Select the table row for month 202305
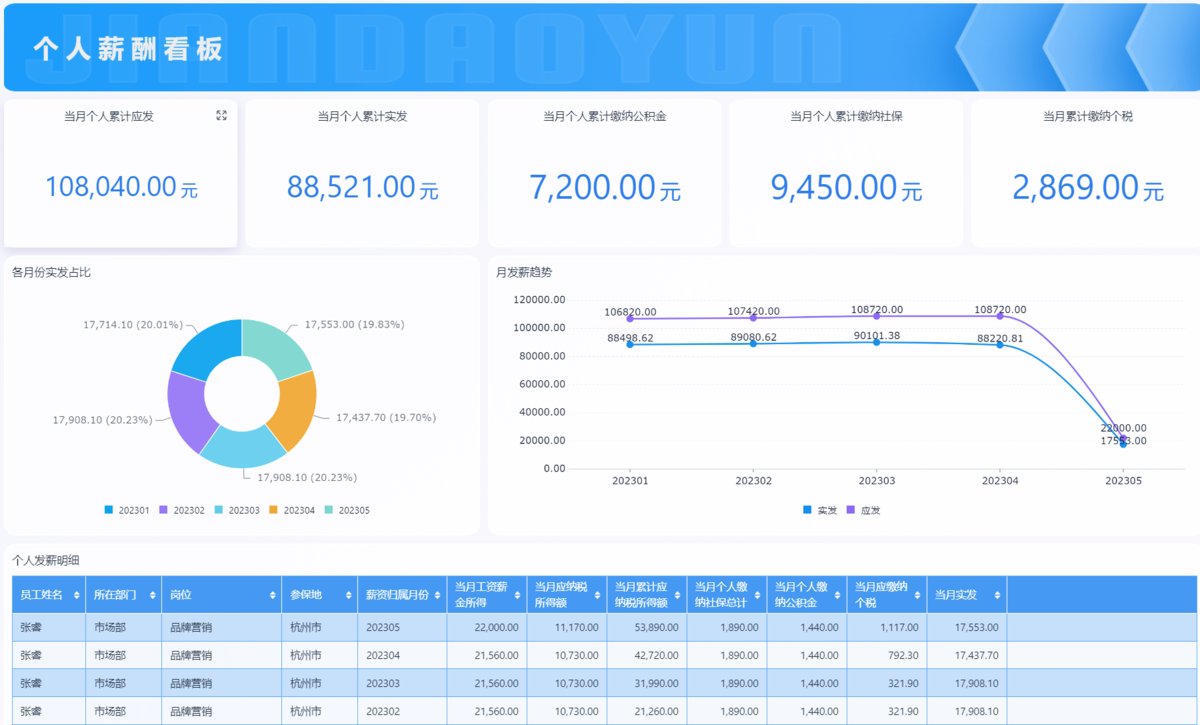The width and height of the screenshot is (1200, 725). (x=500, y=627)
